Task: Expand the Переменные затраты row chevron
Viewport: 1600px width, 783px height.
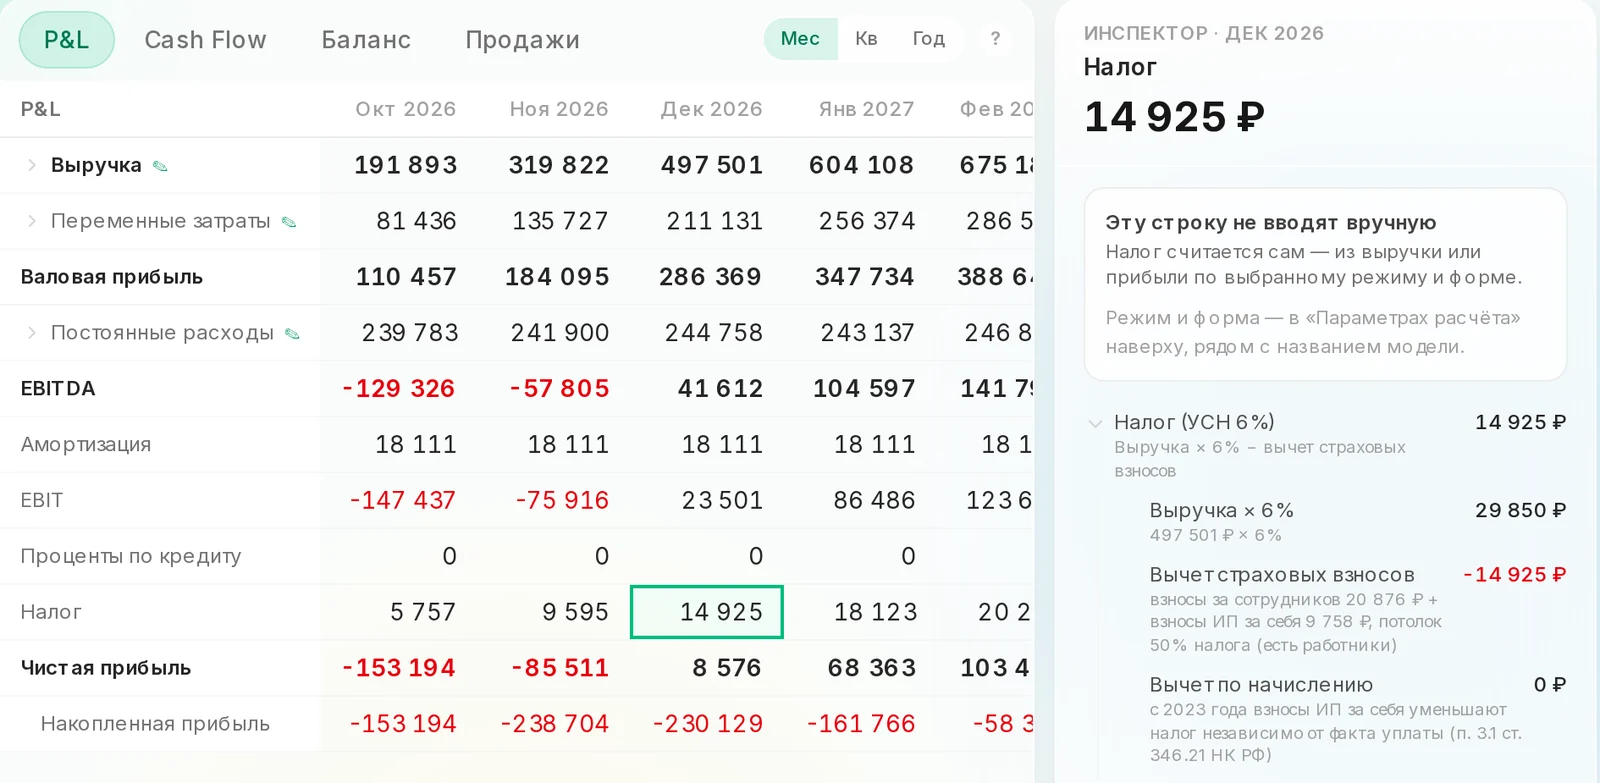Action: (32, 221)
